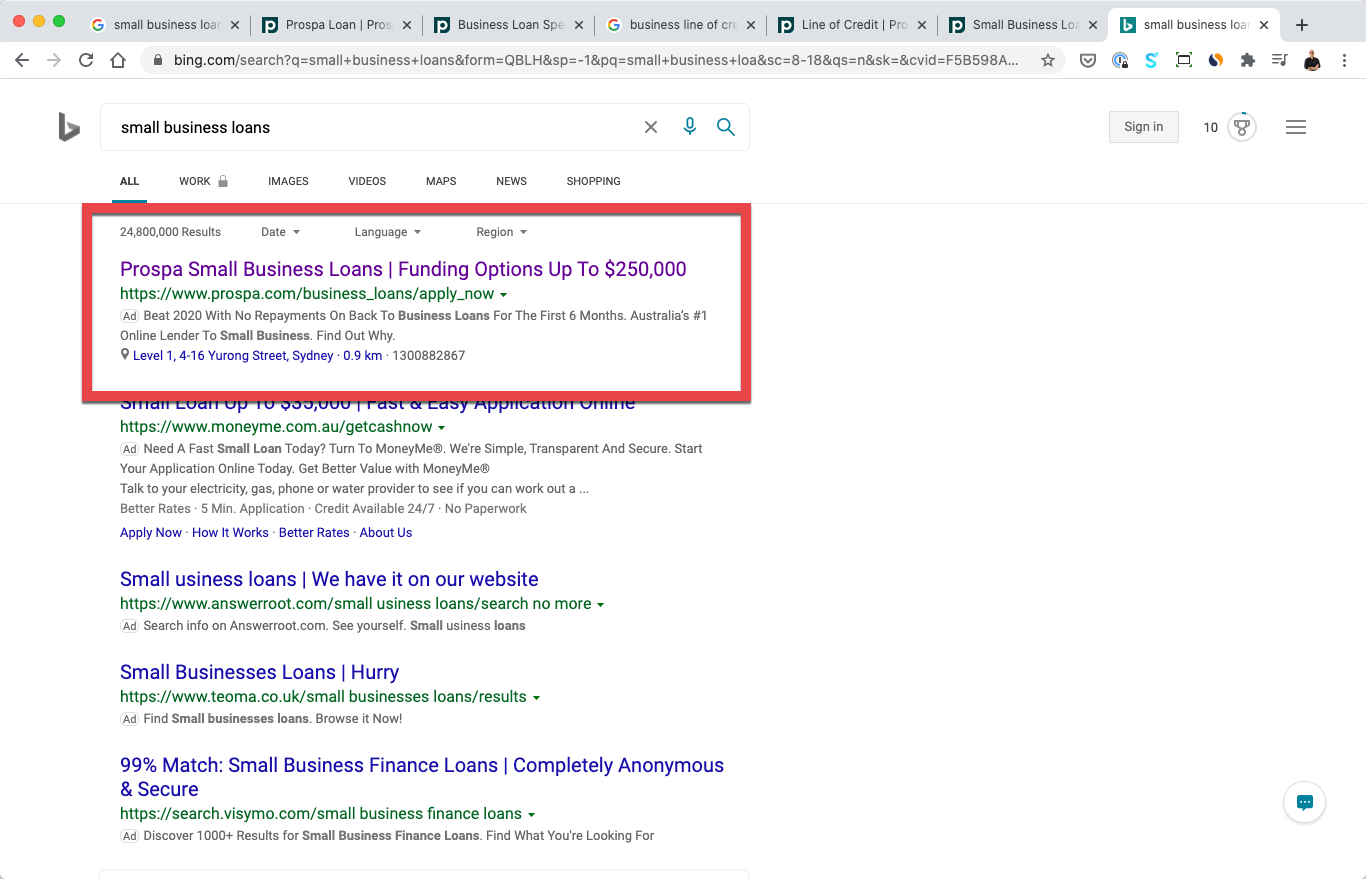Close the Prospa Loan tab
The height and width of the screenshot is (879, 1366).
click(x=407, y=25)
